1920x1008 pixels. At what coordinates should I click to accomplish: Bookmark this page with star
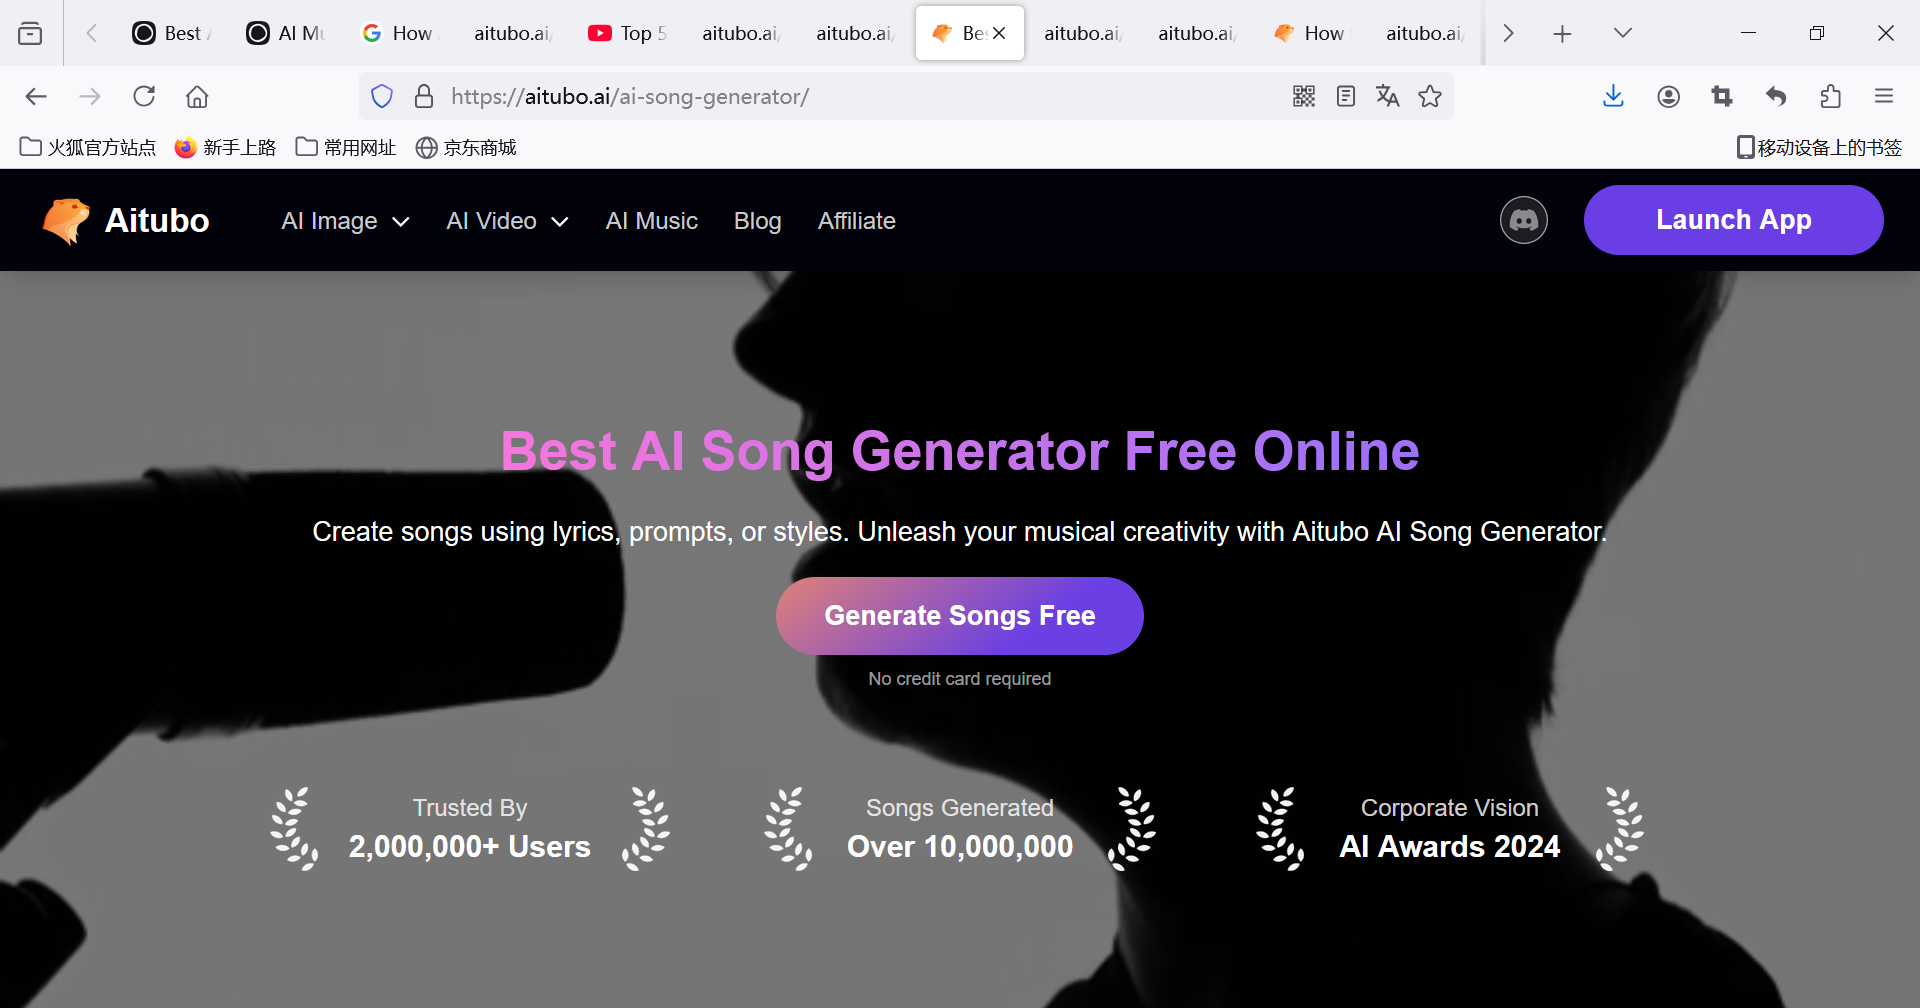click(x=1430, y=96)
